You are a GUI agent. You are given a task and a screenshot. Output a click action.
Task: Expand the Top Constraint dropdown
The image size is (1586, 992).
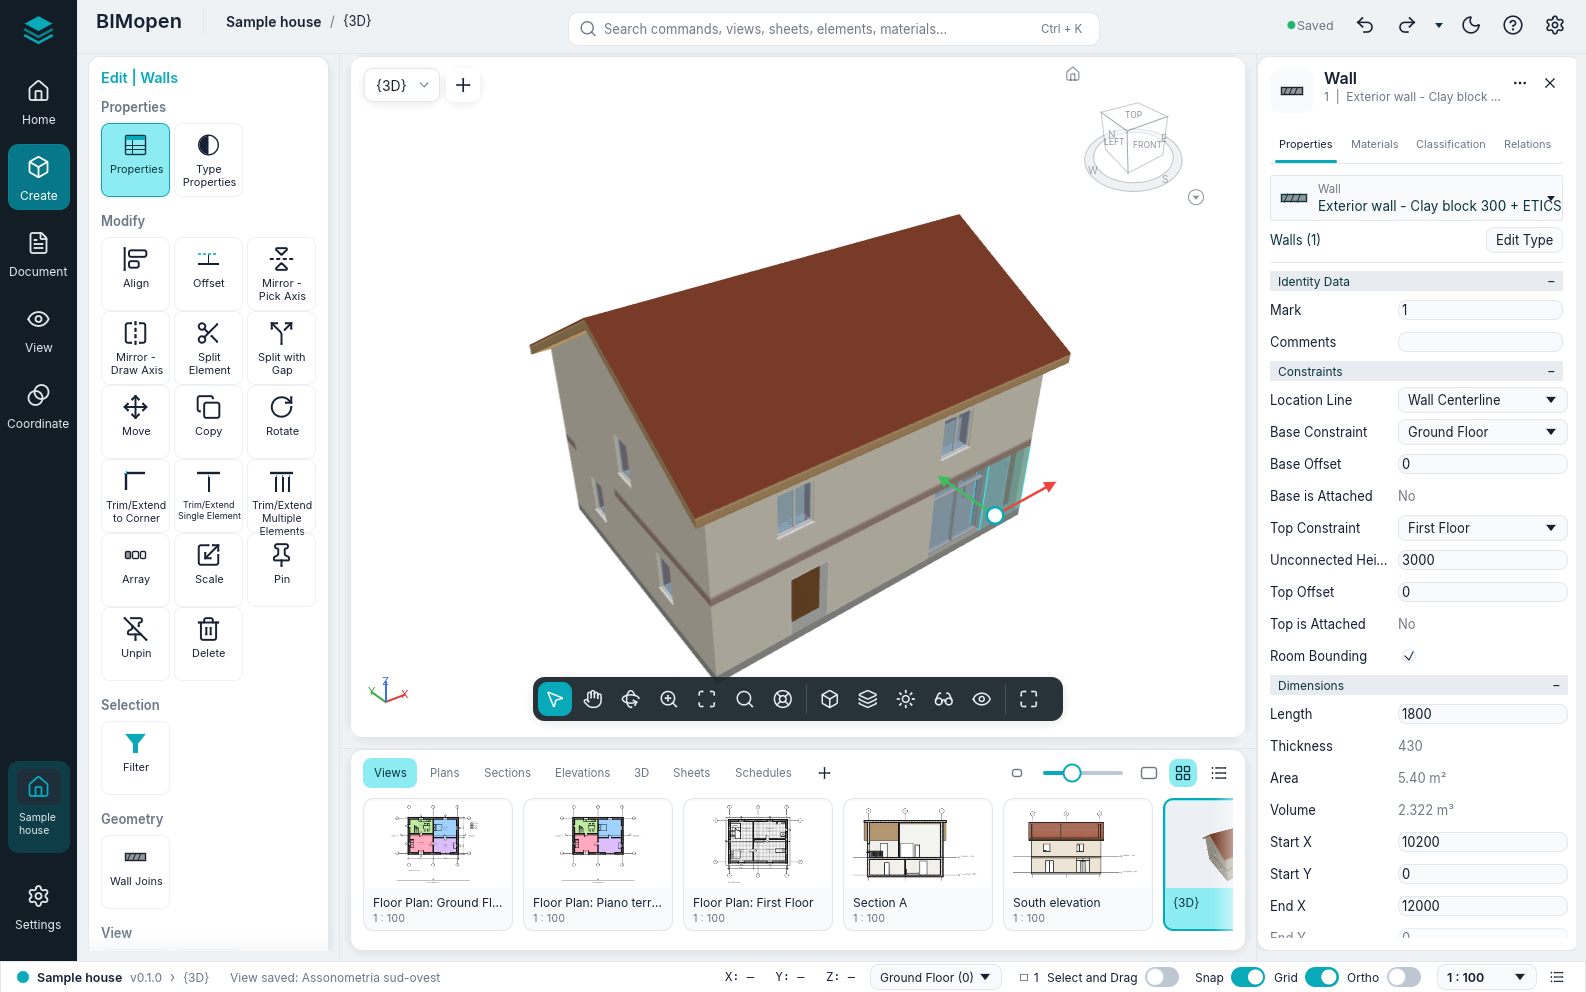(x=1482, y=528)
